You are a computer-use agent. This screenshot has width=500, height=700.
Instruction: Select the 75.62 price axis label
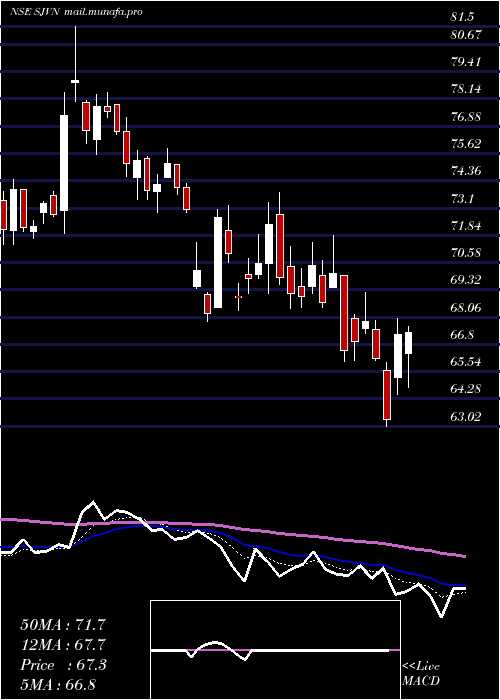pos(466,144)
